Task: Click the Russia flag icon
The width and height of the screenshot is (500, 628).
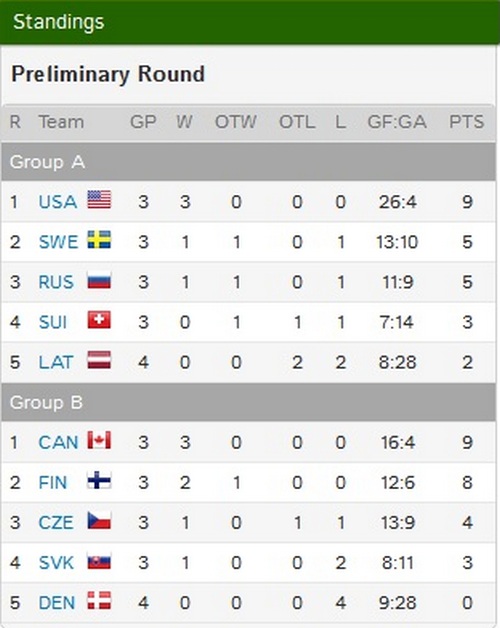Action: (x=99, y=280)
